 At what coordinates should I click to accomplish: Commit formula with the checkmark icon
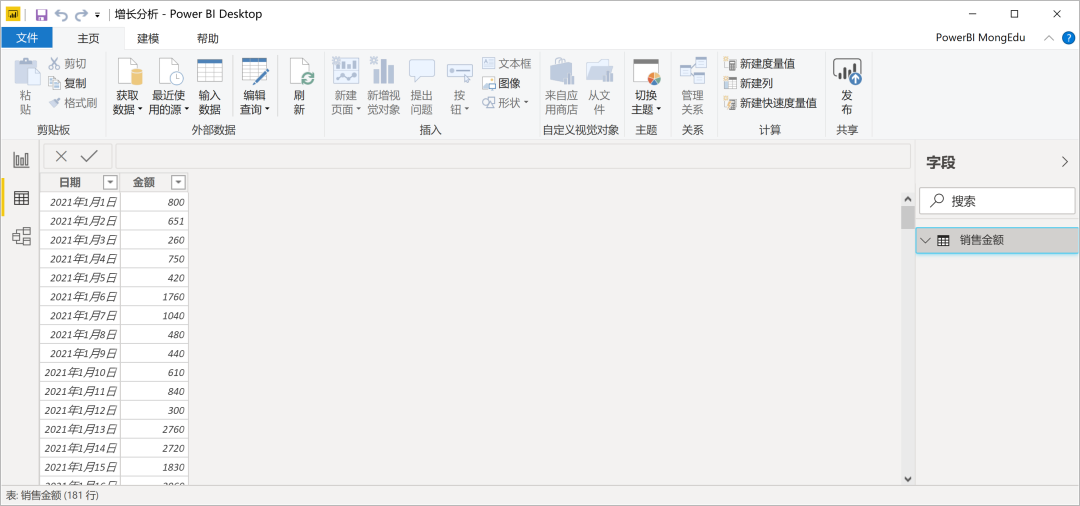coord(89,156)
